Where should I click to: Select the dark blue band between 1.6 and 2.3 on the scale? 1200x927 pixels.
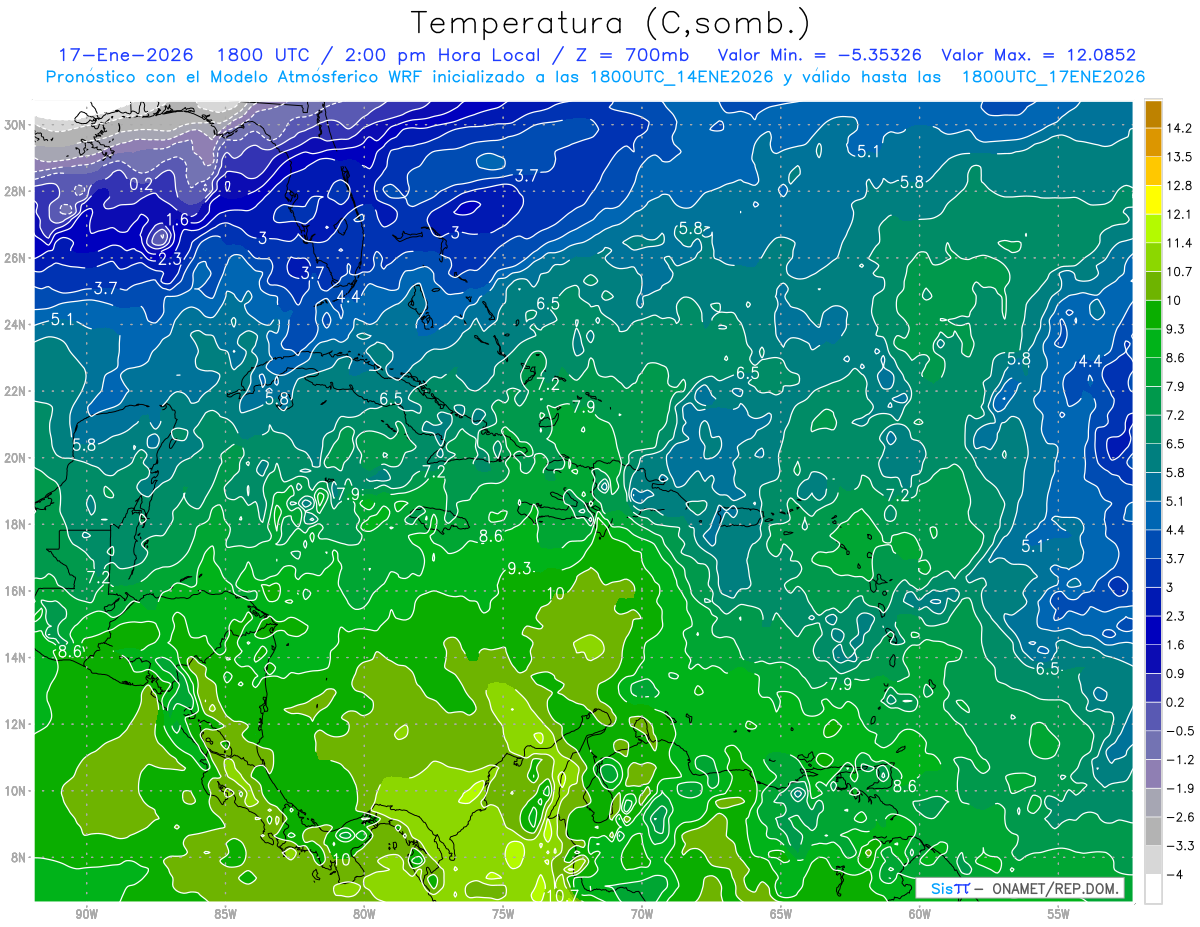(1153, 630)
